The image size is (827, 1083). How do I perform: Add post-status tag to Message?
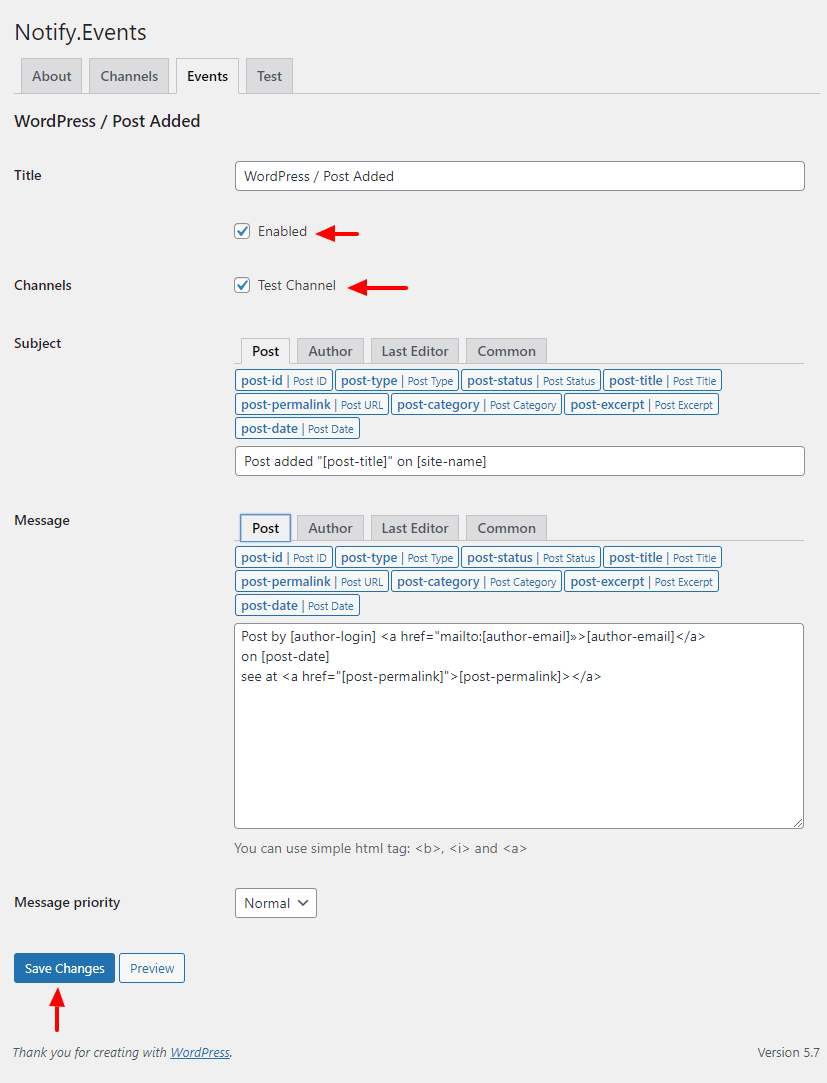pyautogui.click(x=531, y=557)
